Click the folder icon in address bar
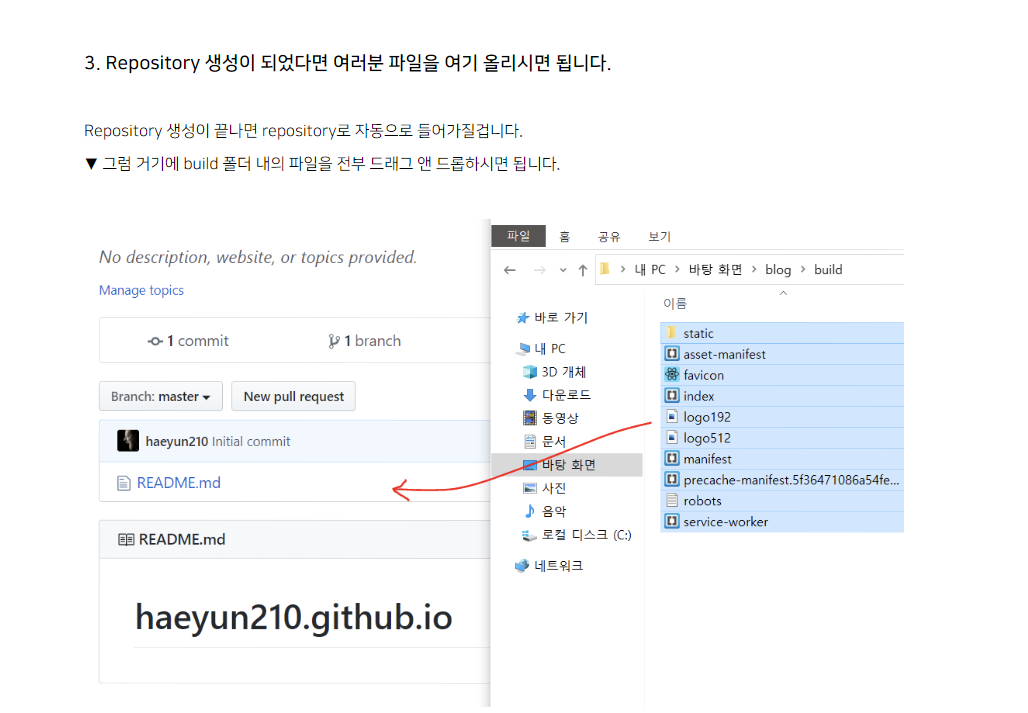The width and height of the screenshot is (1028, 713). tap(605, 269)
